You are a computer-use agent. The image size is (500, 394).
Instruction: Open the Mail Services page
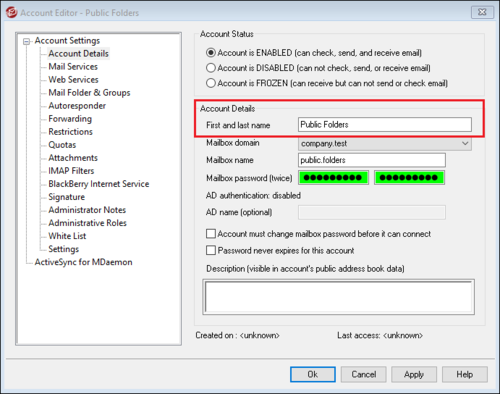pyautogui.click(x=73, y=67)
